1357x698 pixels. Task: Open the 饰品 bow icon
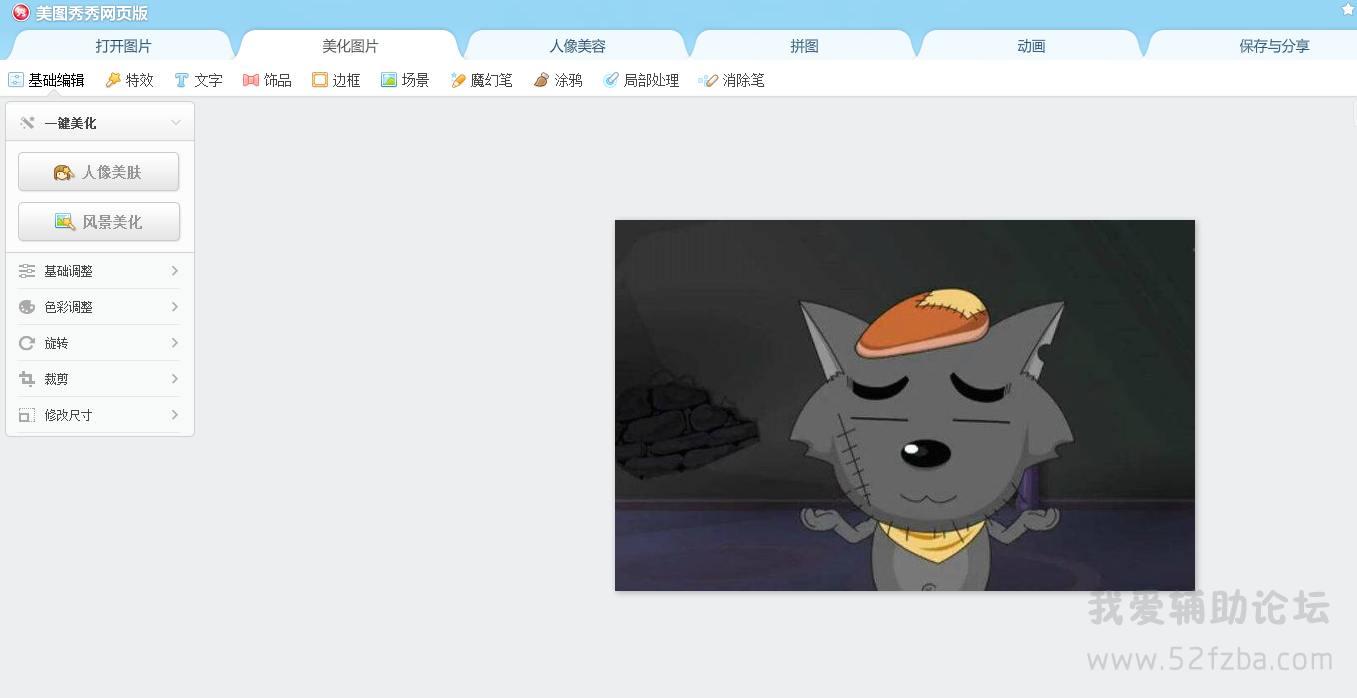pyautogui.click(x=251, y=80)
